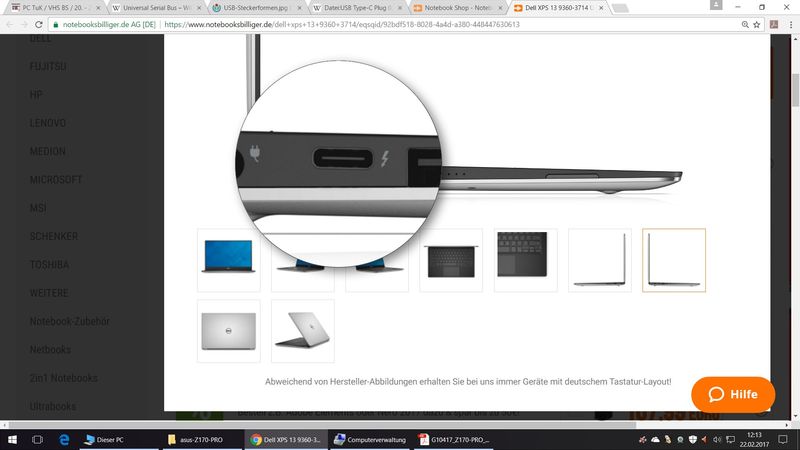Open SCHENKER in the sidebar
800x450 pixels.
click(54, 236)
